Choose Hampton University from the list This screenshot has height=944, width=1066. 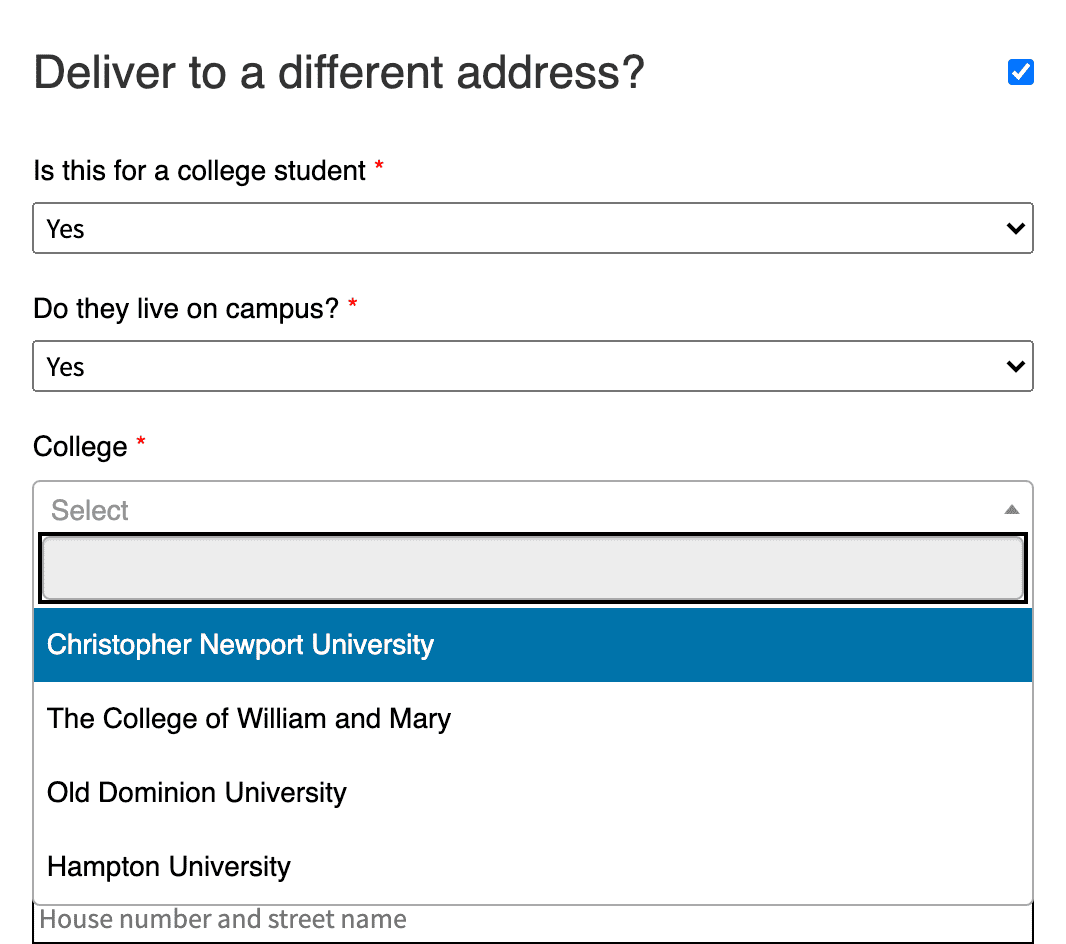(x=533, y=867)
